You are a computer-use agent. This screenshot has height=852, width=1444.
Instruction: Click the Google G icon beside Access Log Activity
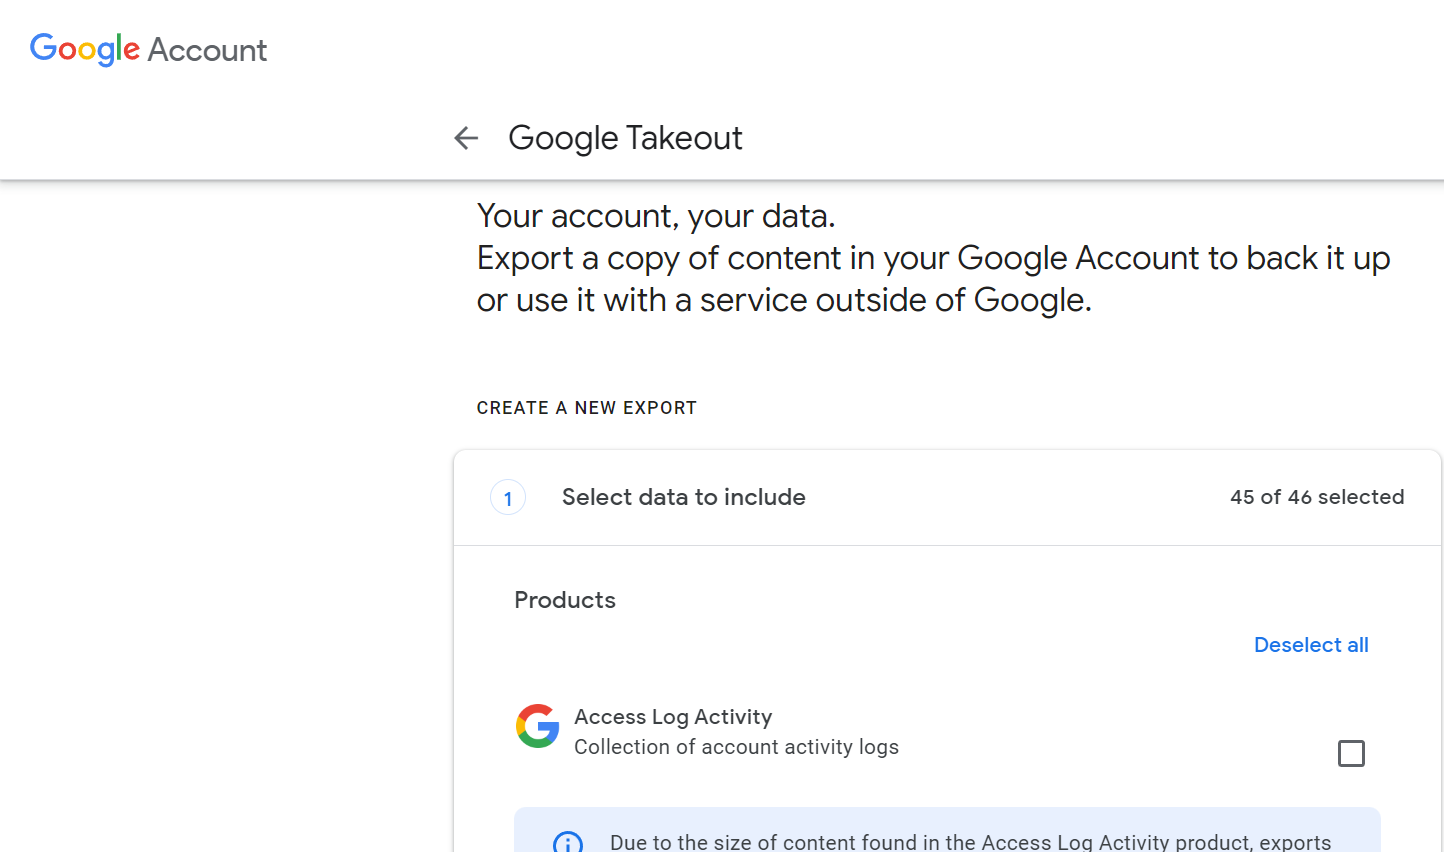coord(537,726)
